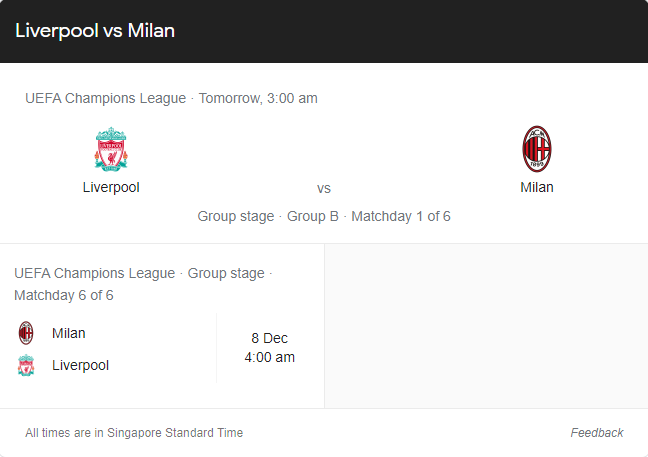Viewport: 648px width, 457px height.
Task: Click the small Milan crest in fixture list
Action: [x=26, y=333]
